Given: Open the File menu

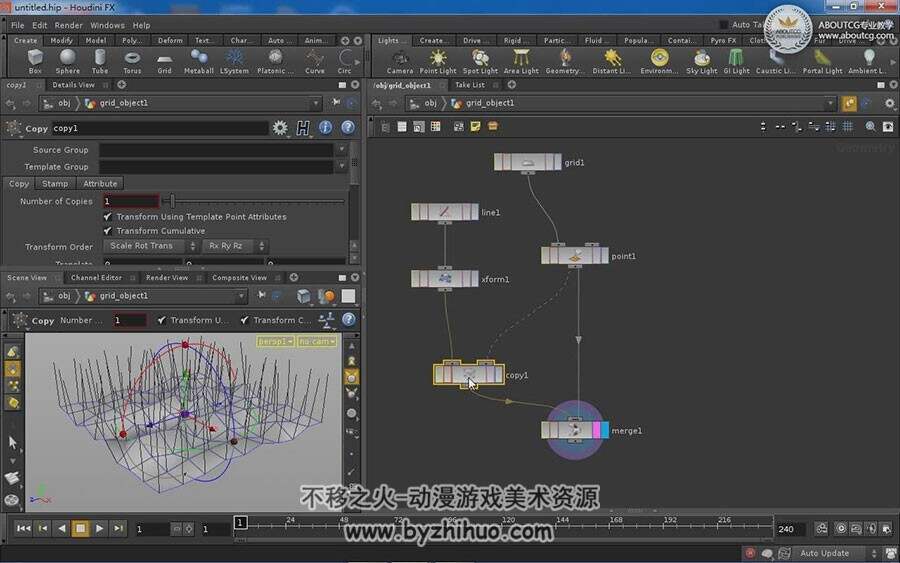Looking at the screenshot, I should (18, 25).
